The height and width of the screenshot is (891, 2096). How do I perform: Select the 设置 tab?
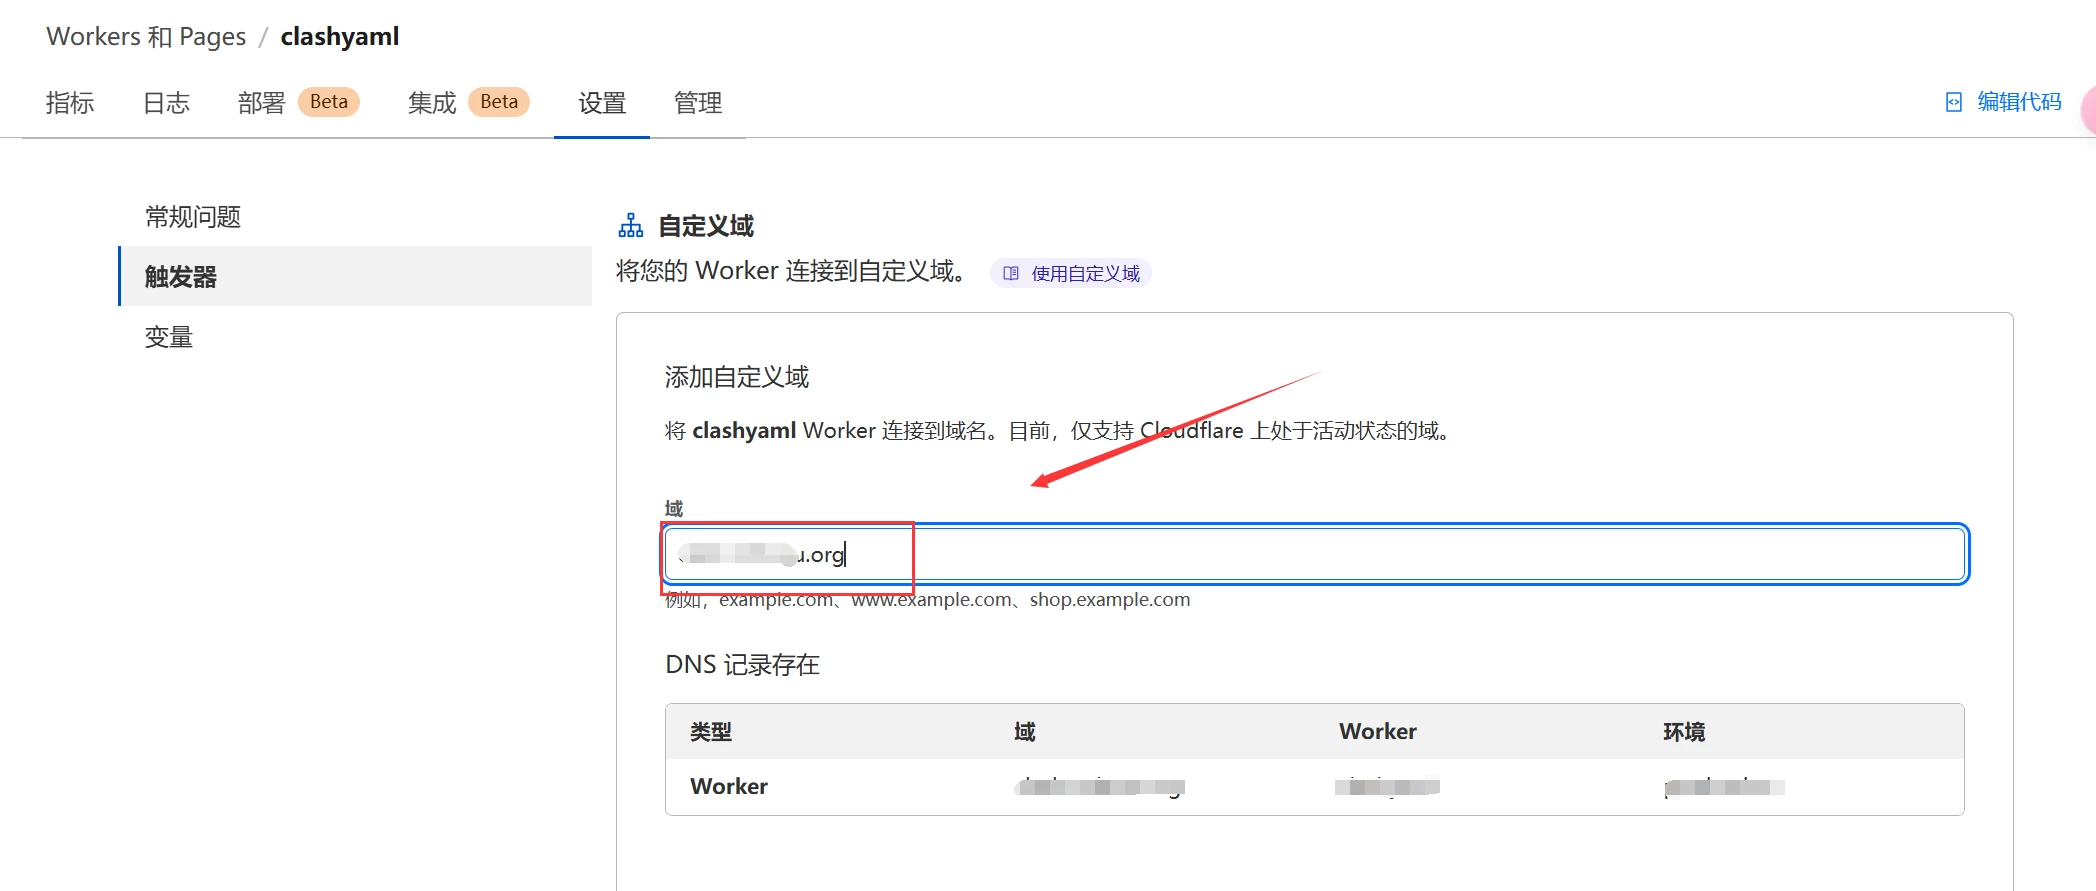coord(602,103)
